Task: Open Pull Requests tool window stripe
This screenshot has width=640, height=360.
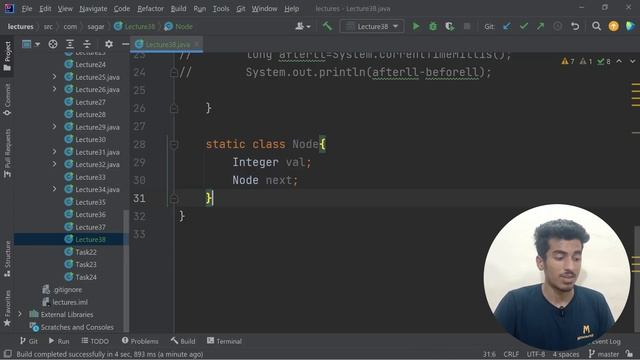Action: click(7, 153)
